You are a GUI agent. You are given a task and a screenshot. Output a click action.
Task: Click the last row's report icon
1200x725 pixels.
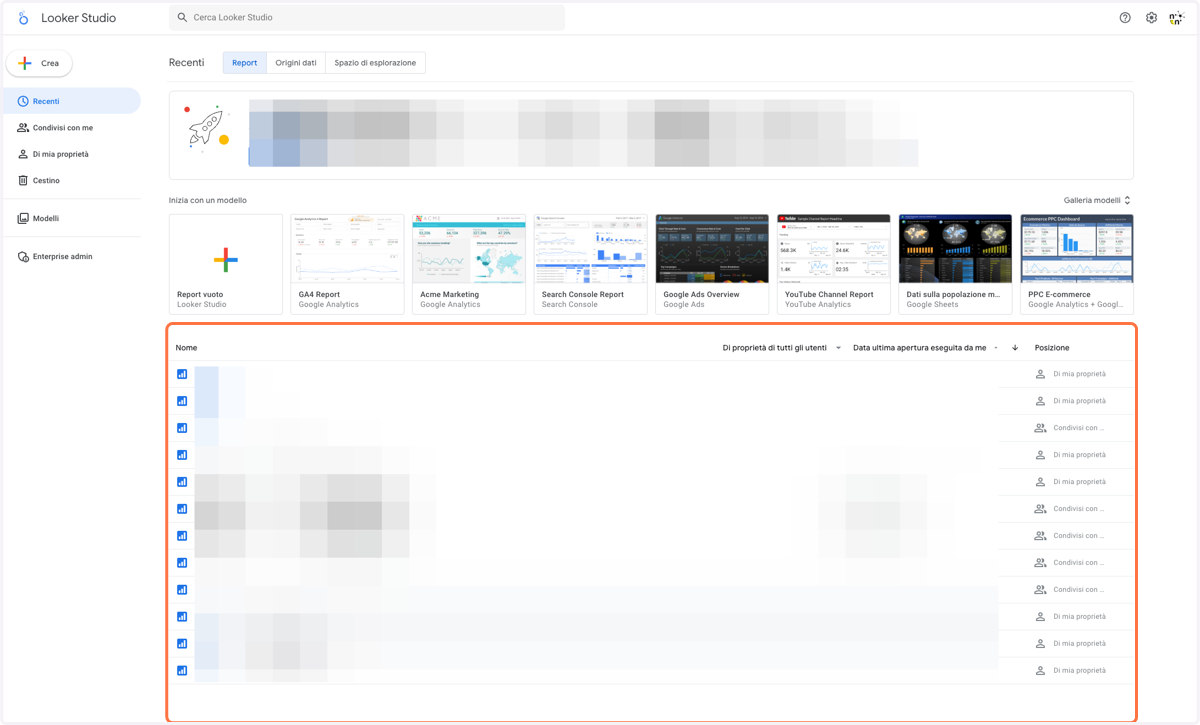click(x=182, y=671)
